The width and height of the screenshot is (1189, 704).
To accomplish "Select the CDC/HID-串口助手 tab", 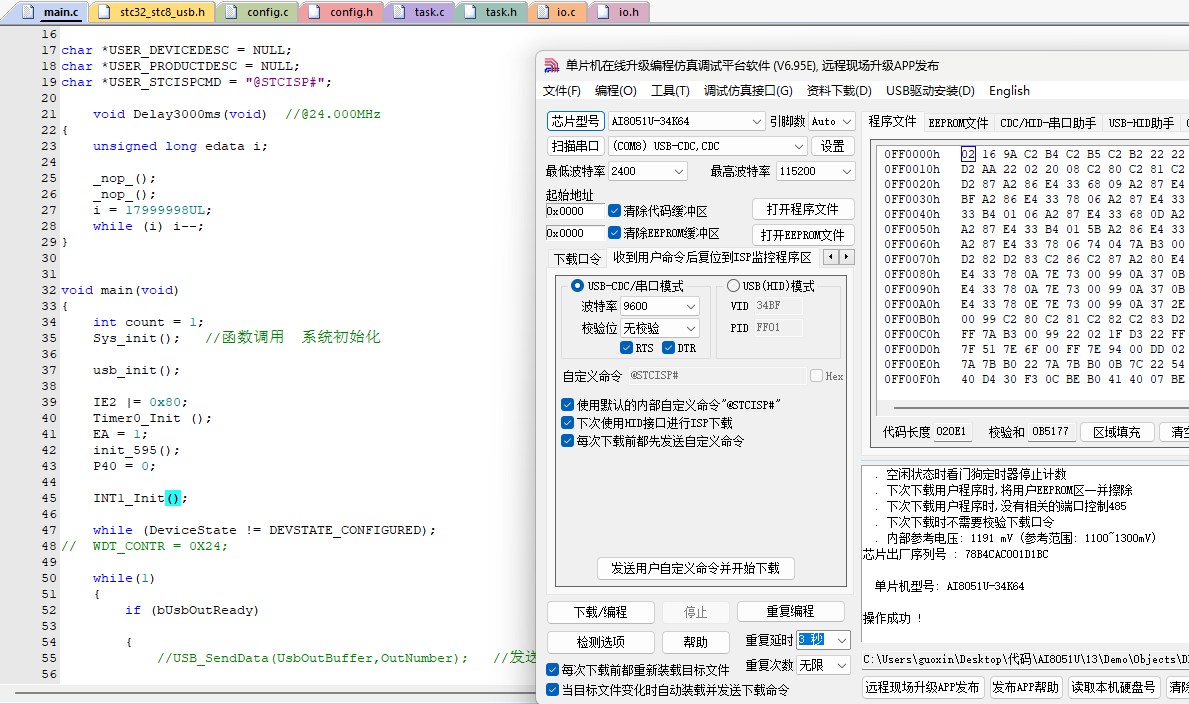I will click(1048, 123).
